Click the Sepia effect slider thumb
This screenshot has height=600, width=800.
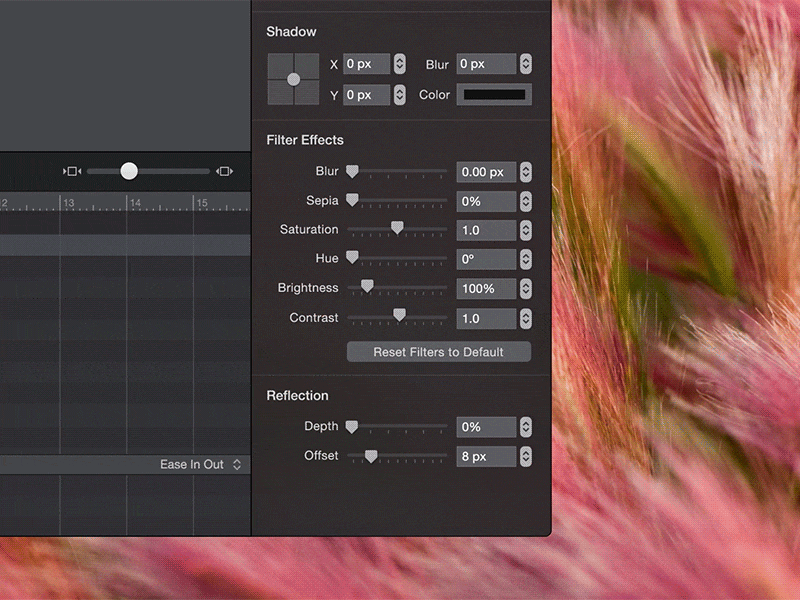pyautogui.click(x=351, y=200)
